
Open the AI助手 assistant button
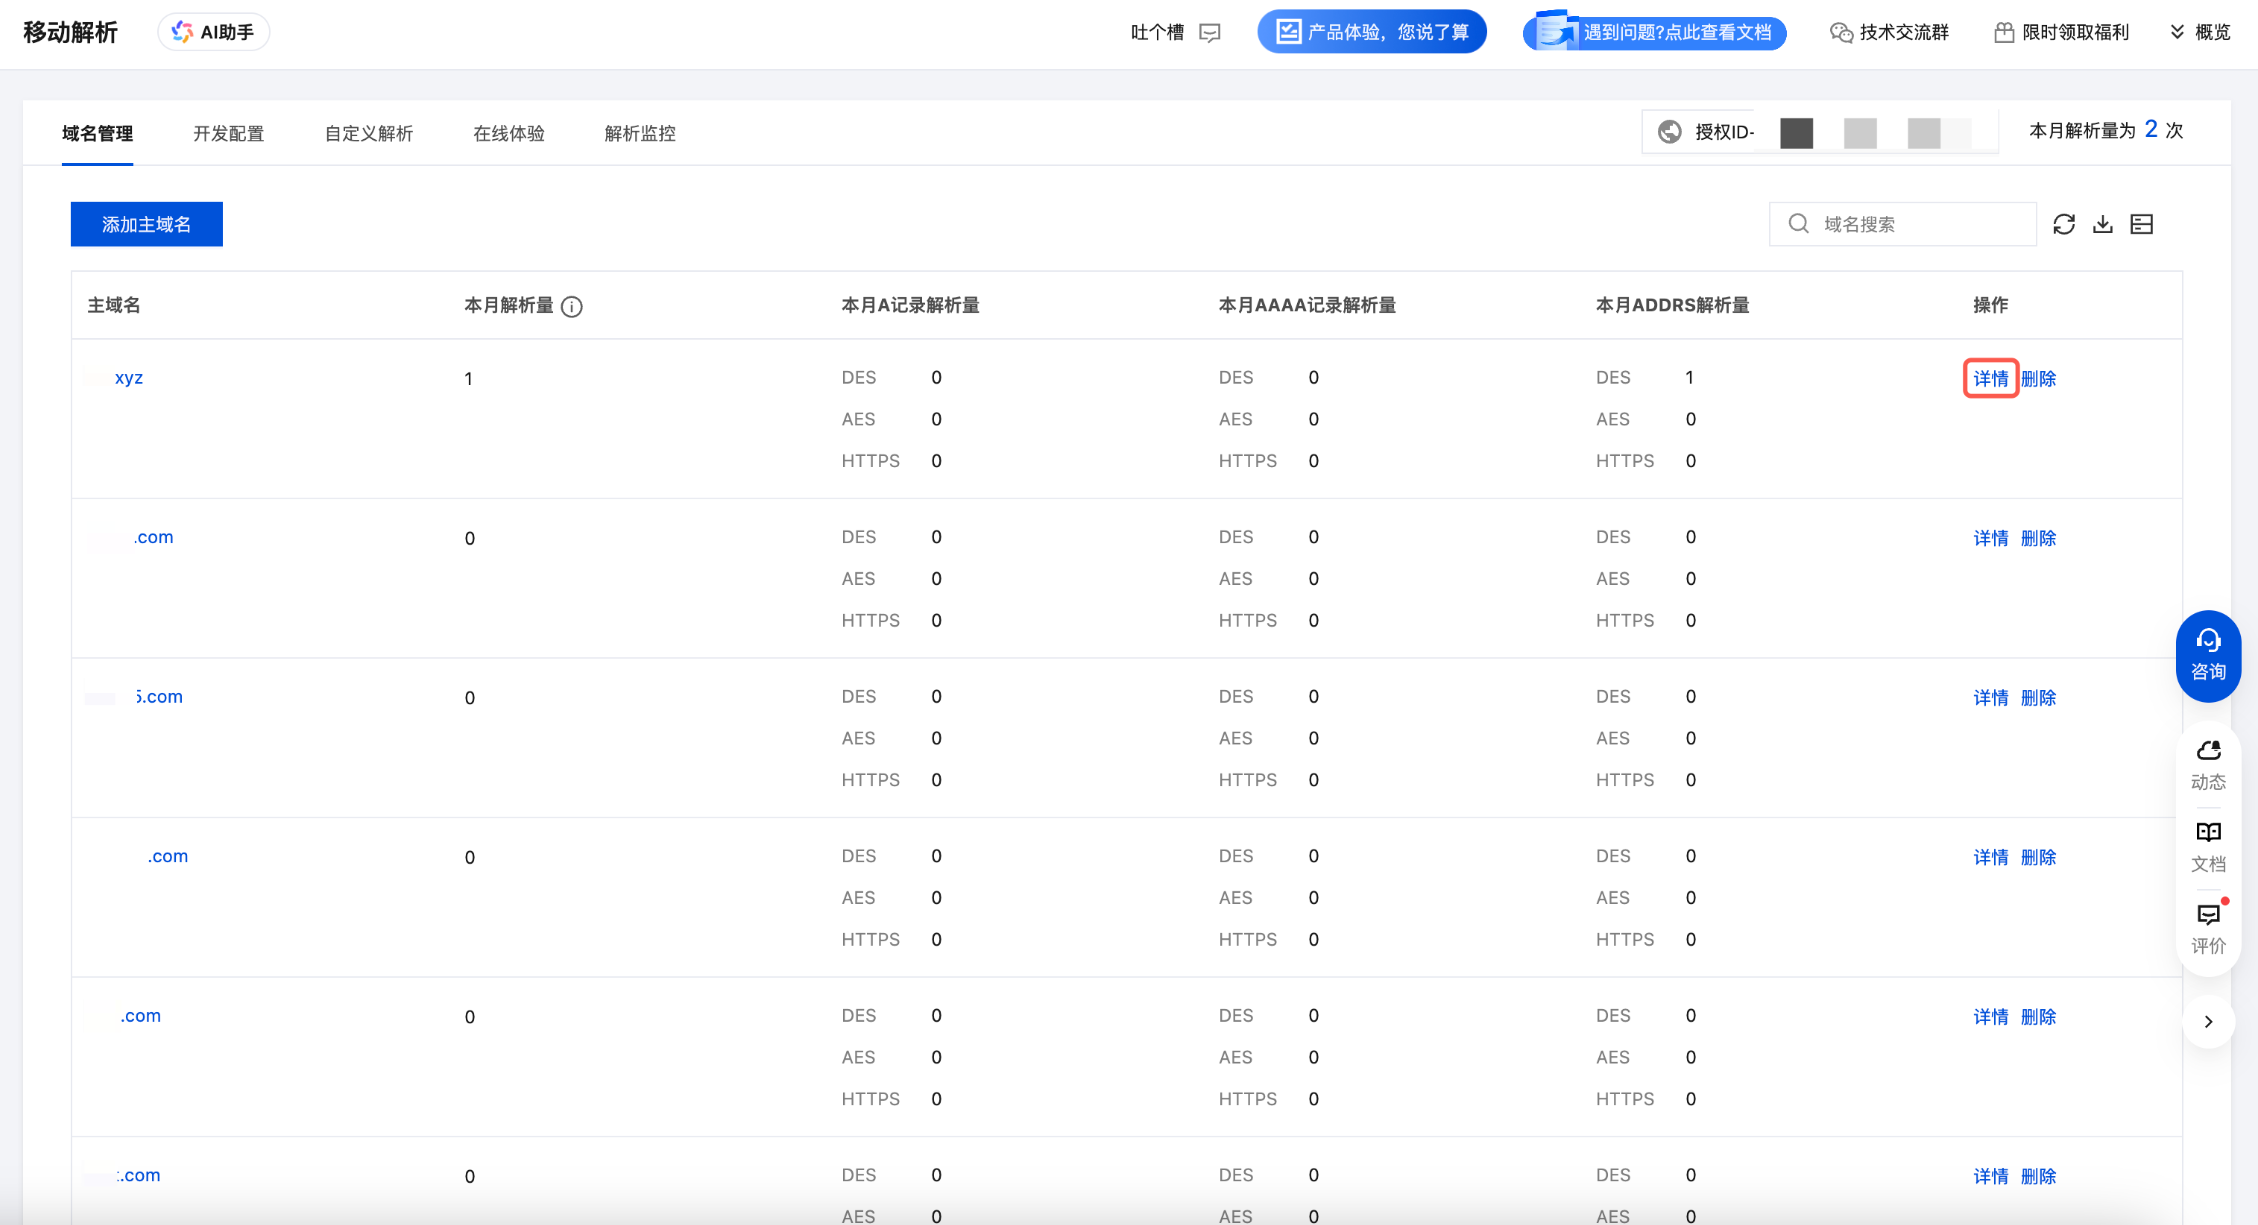click(214, 32)
